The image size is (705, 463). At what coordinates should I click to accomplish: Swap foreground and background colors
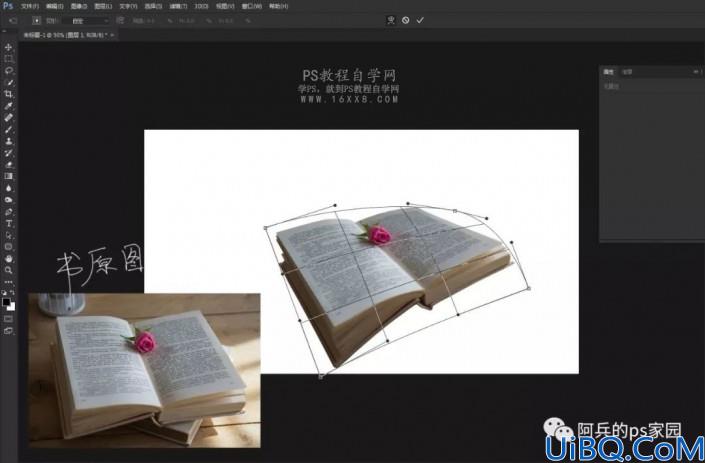[12, 293]
